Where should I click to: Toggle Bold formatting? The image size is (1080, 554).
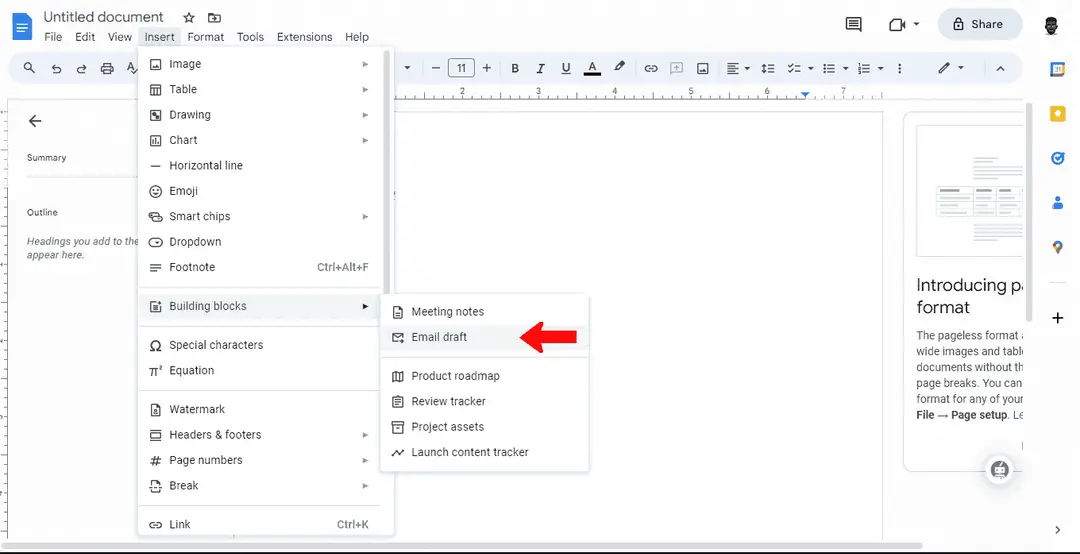[515, 68]
